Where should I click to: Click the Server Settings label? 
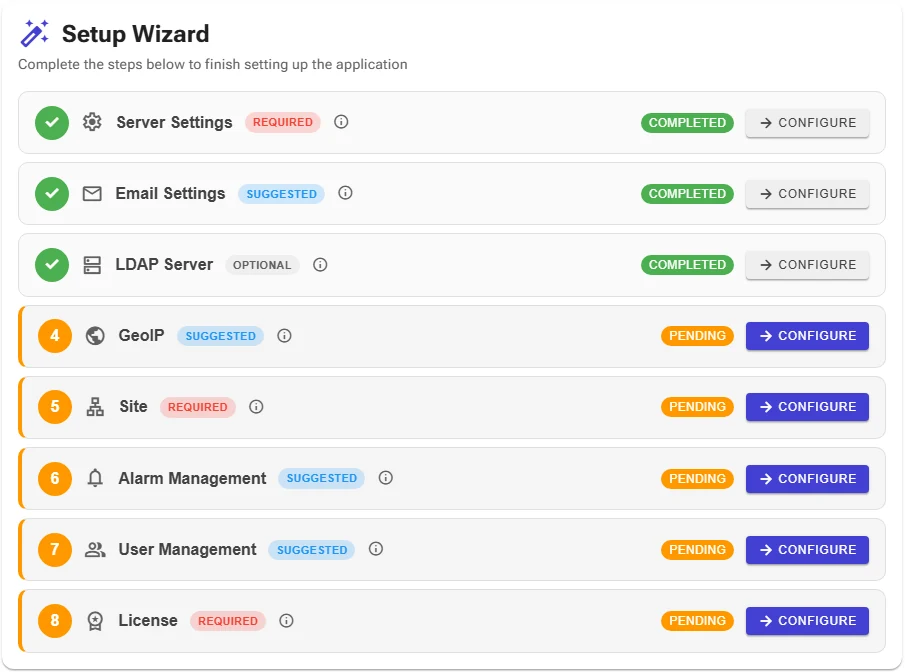(174, 122)
